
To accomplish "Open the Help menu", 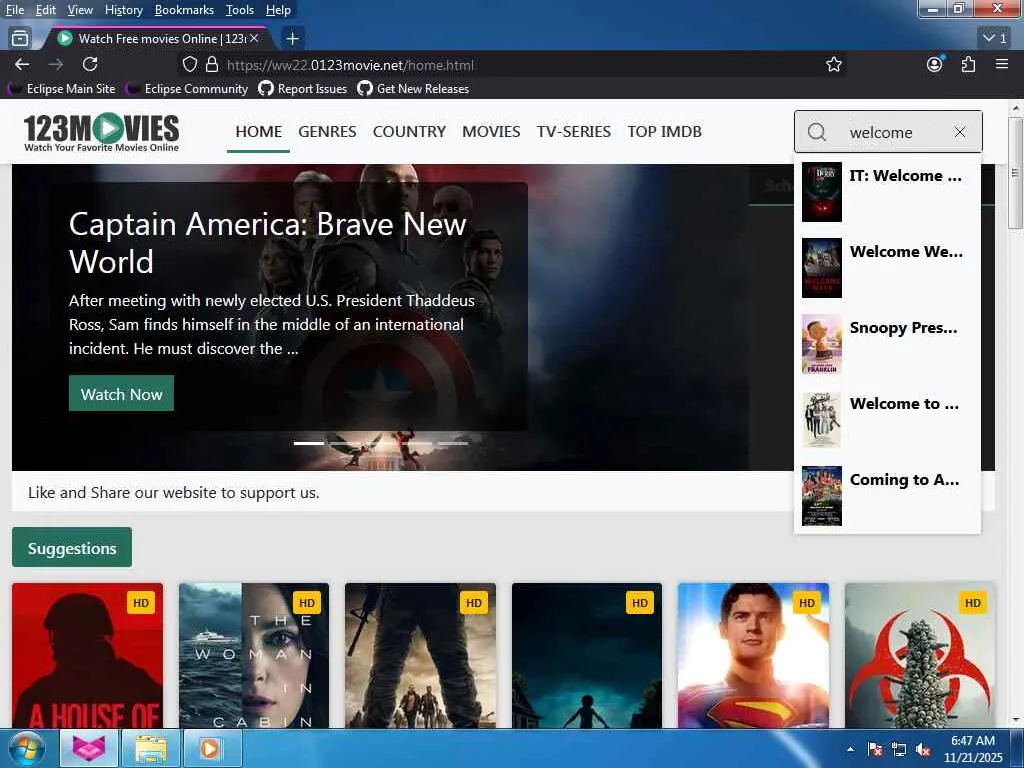I will point(278,10).
